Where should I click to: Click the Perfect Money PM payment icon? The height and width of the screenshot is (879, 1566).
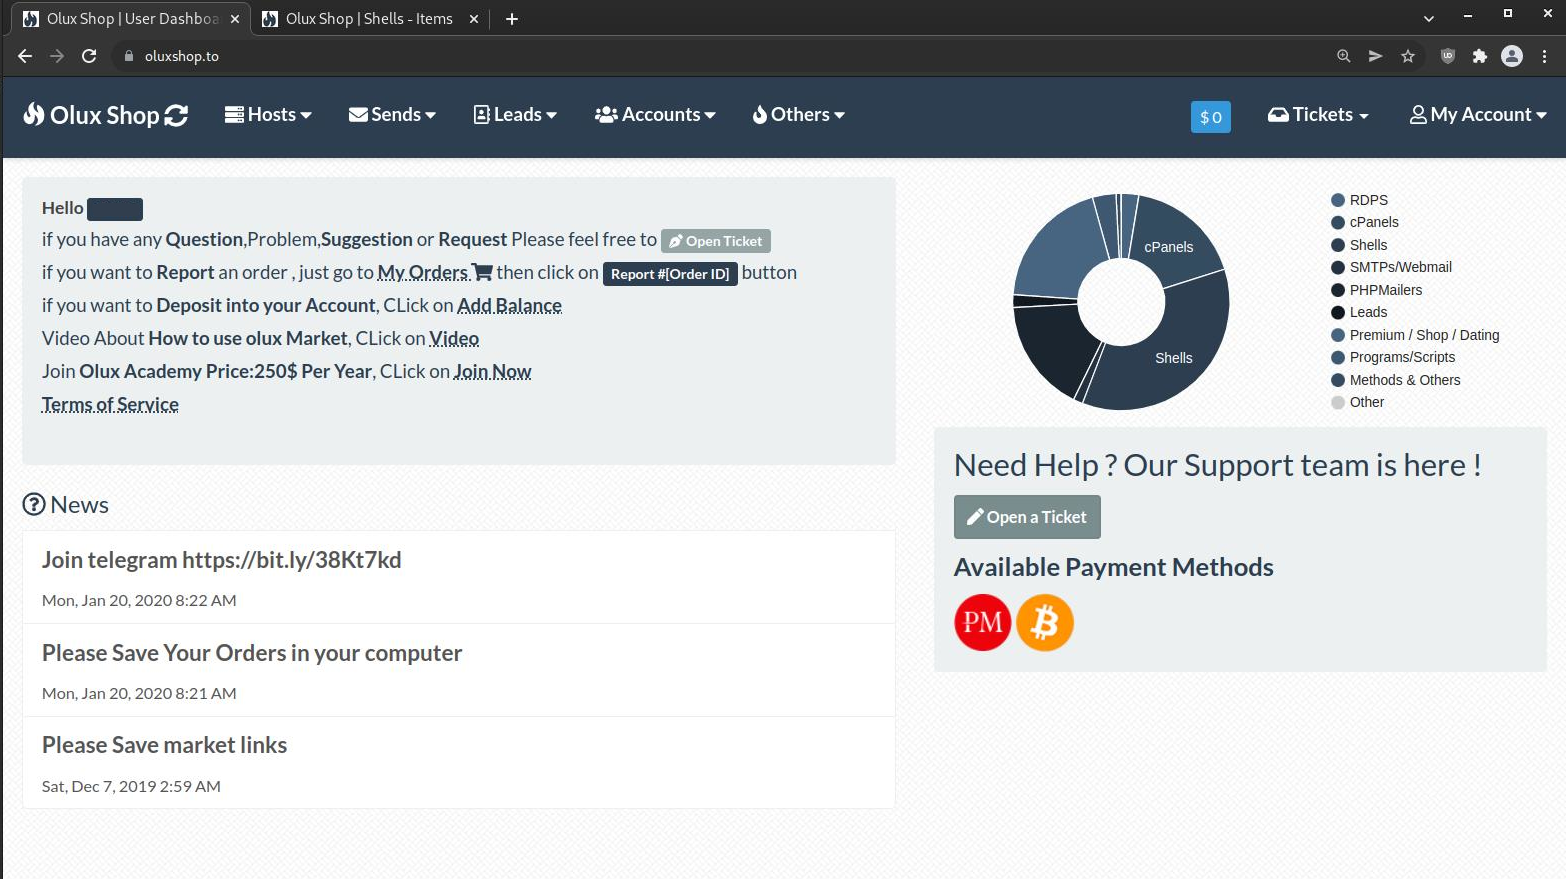982,622
